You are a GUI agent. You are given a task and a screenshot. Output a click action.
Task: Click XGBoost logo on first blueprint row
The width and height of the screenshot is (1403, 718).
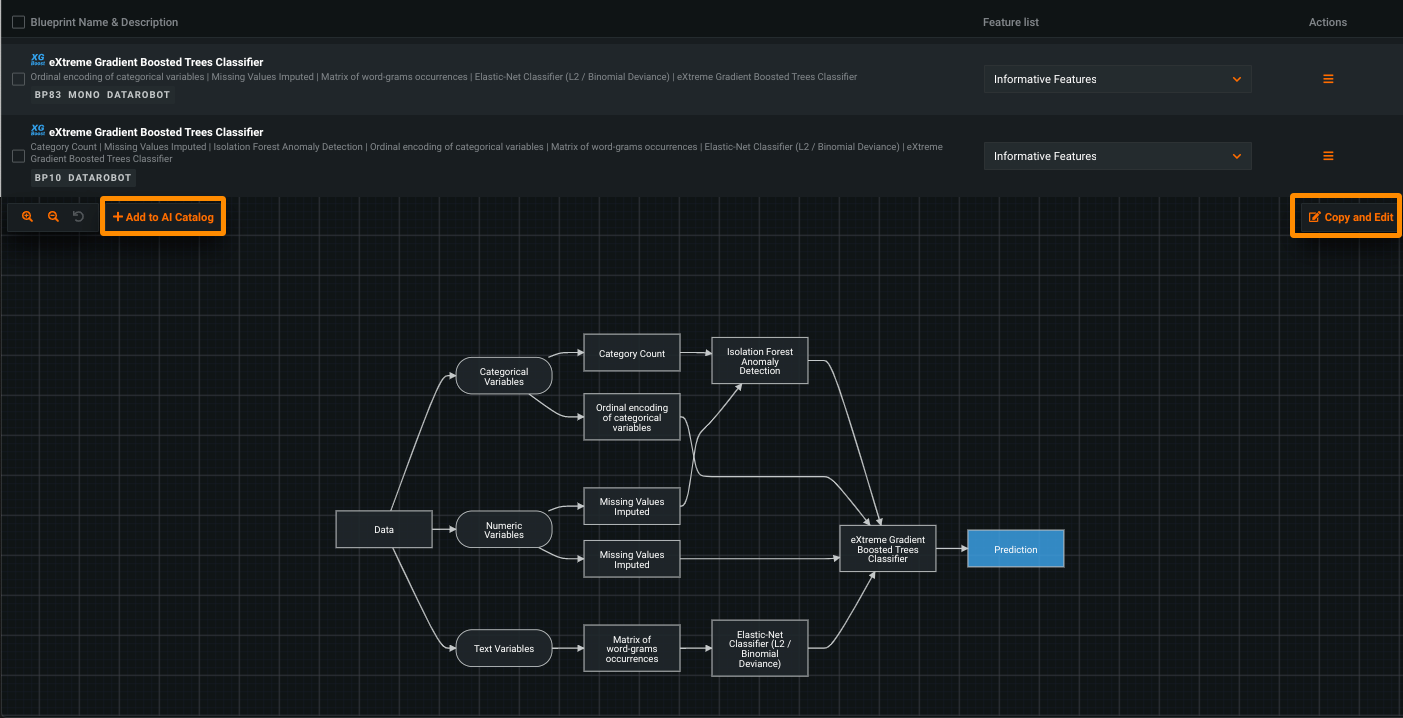tap(38, 60)
